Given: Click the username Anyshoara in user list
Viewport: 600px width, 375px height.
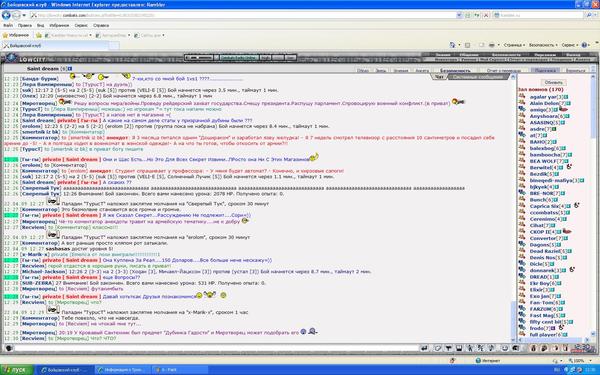Looking at the screenshot, I should [543, 116].
